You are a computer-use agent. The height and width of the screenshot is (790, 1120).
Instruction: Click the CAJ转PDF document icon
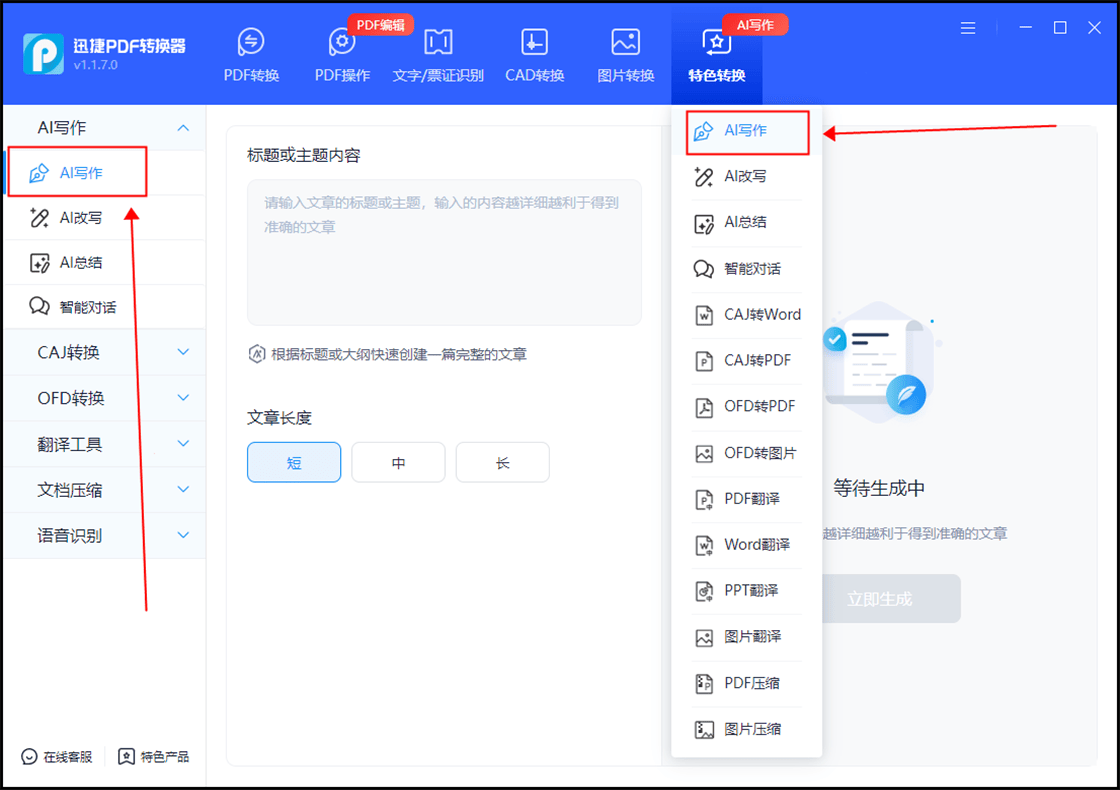(704, 361)
